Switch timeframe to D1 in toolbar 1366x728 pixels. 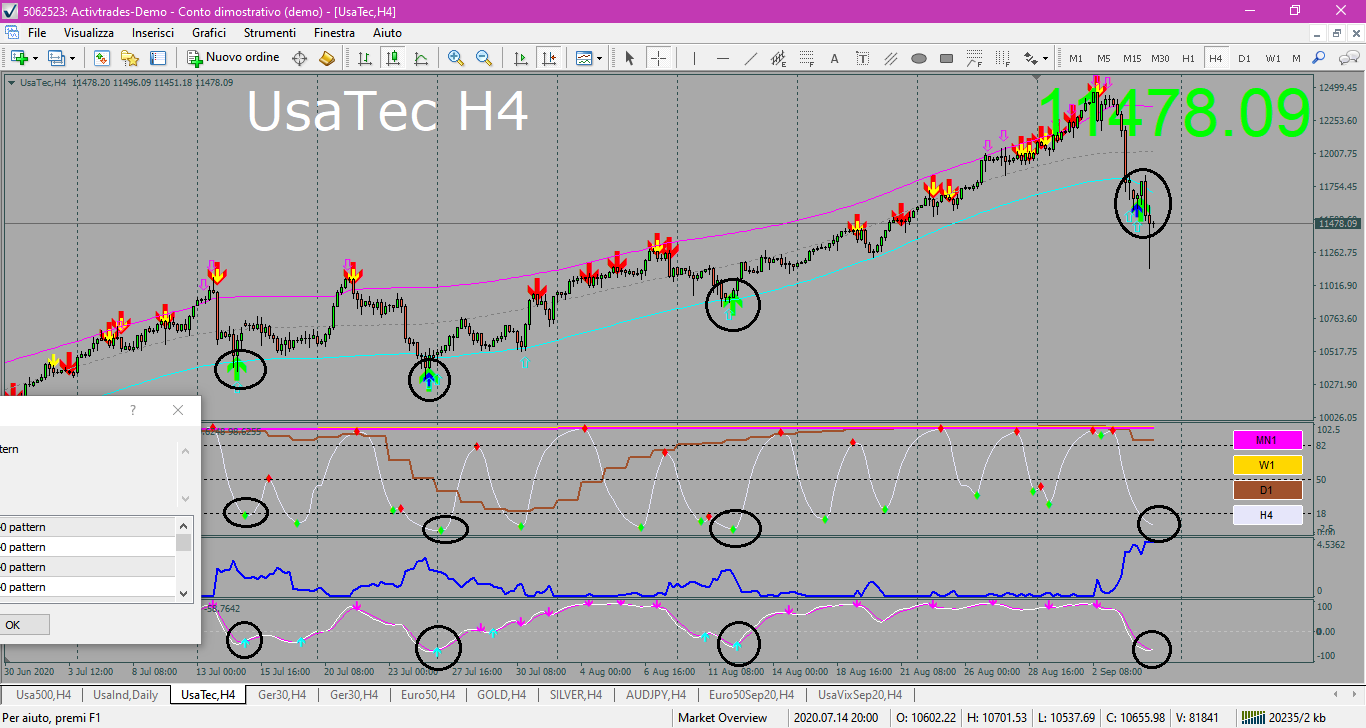1244,58
